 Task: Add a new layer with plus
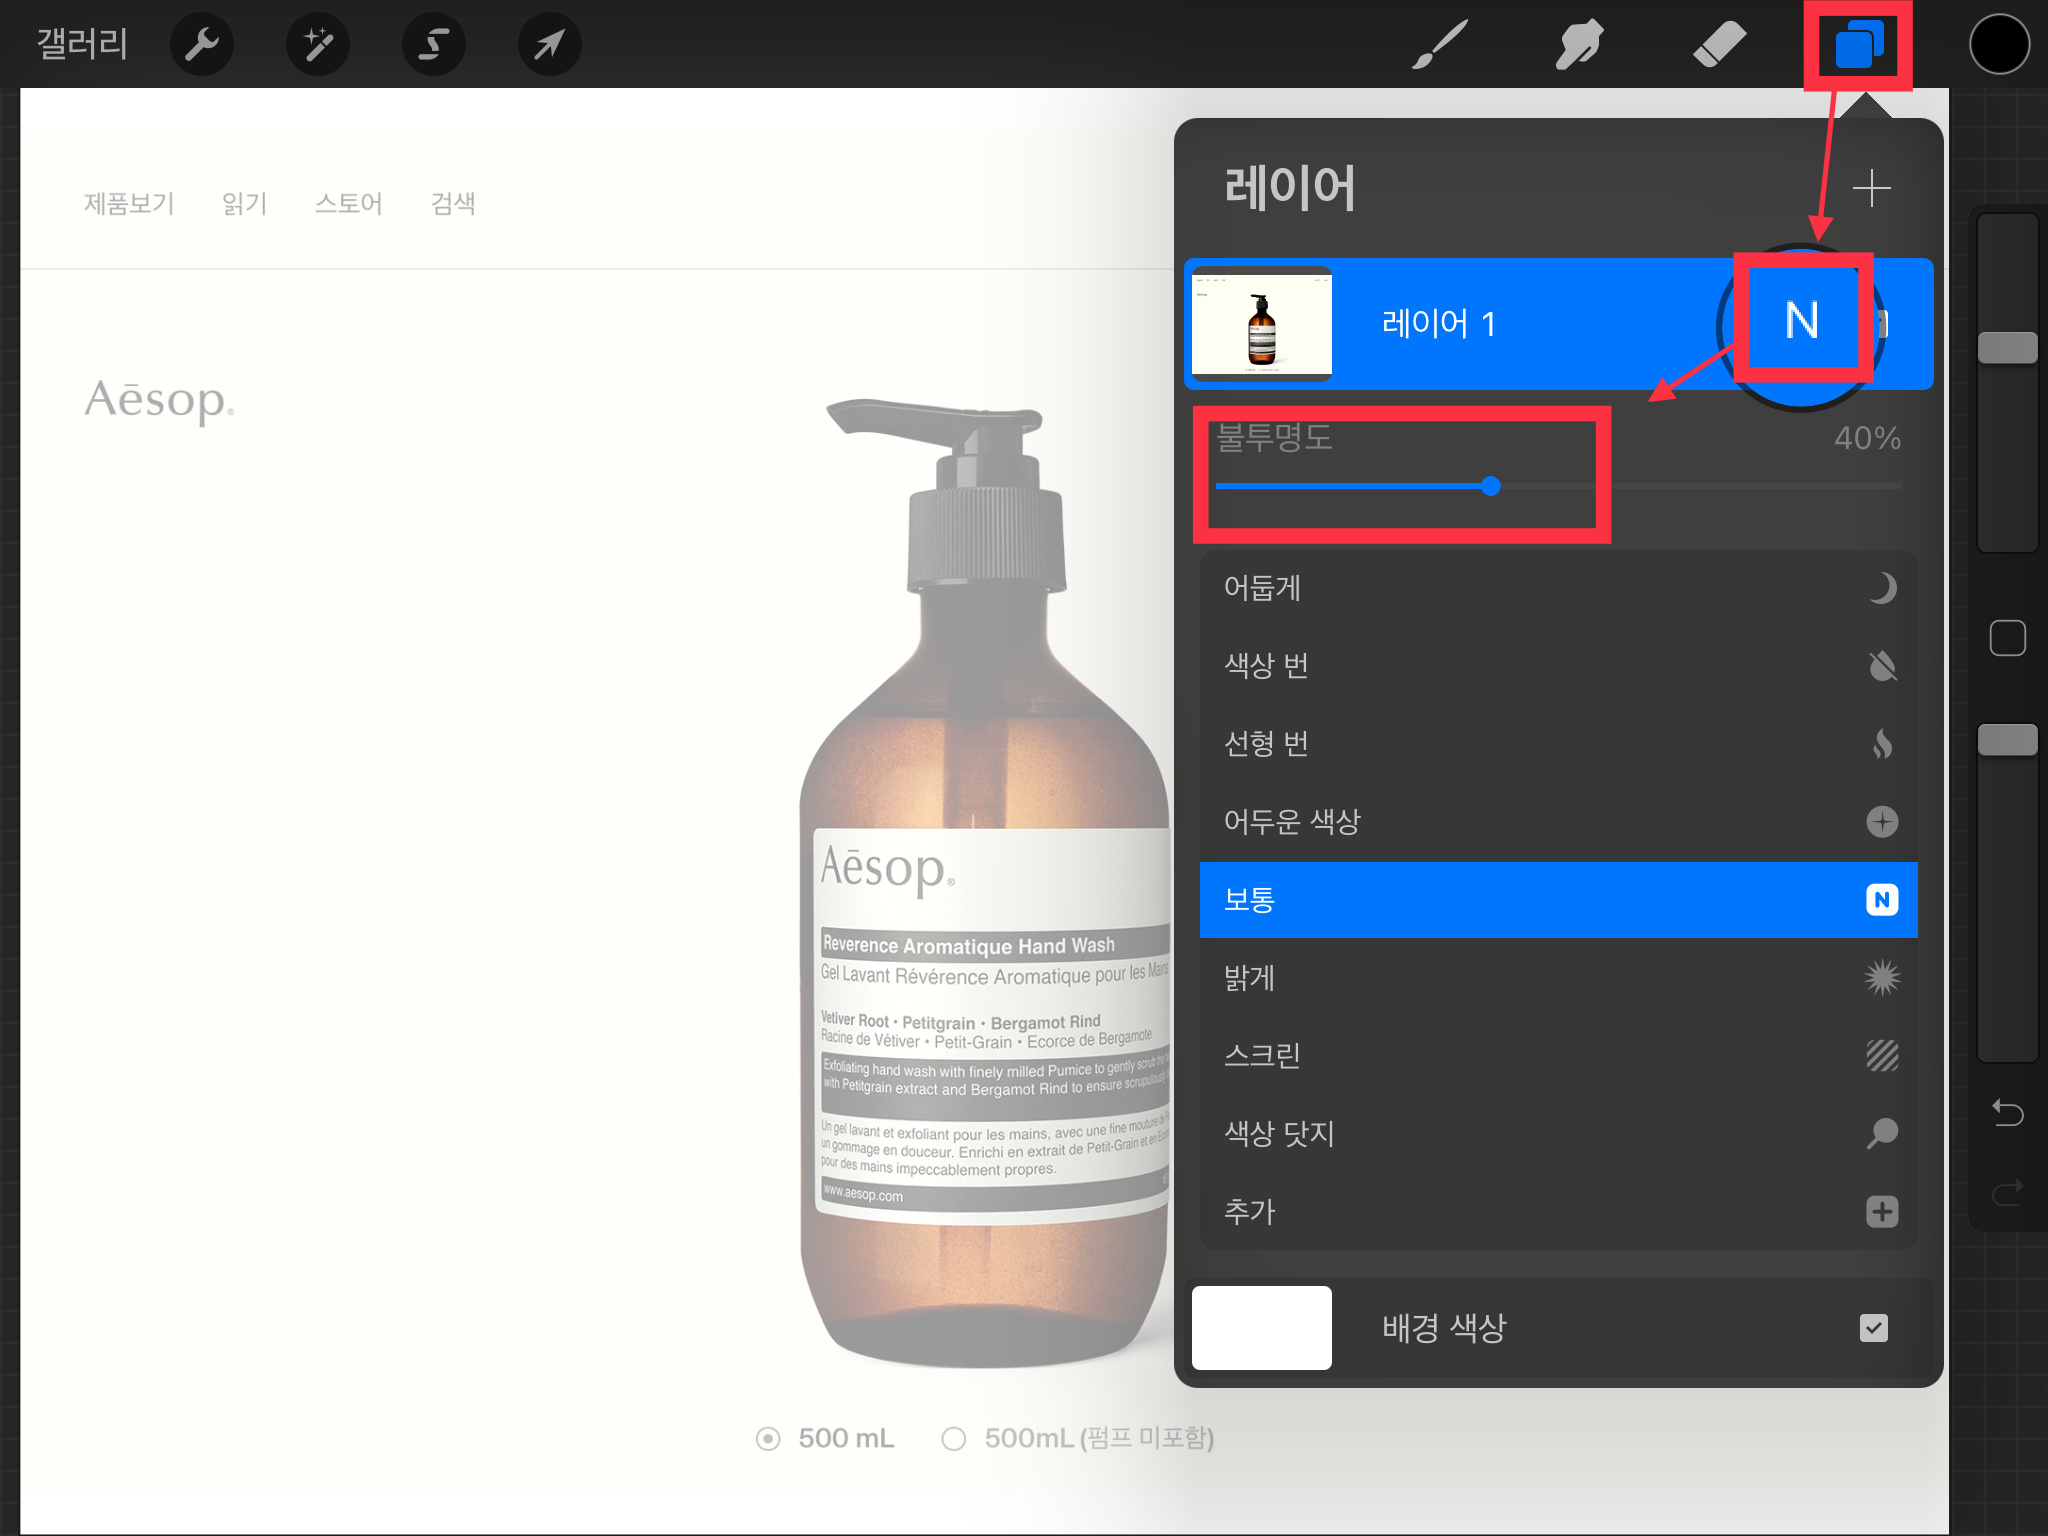[x=1871, y=188]
